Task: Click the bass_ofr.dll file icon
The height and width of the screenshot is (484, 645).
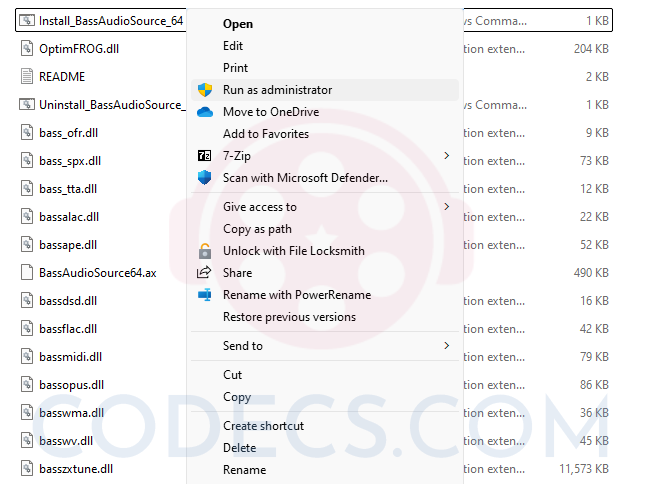Action: coord(27,132)
